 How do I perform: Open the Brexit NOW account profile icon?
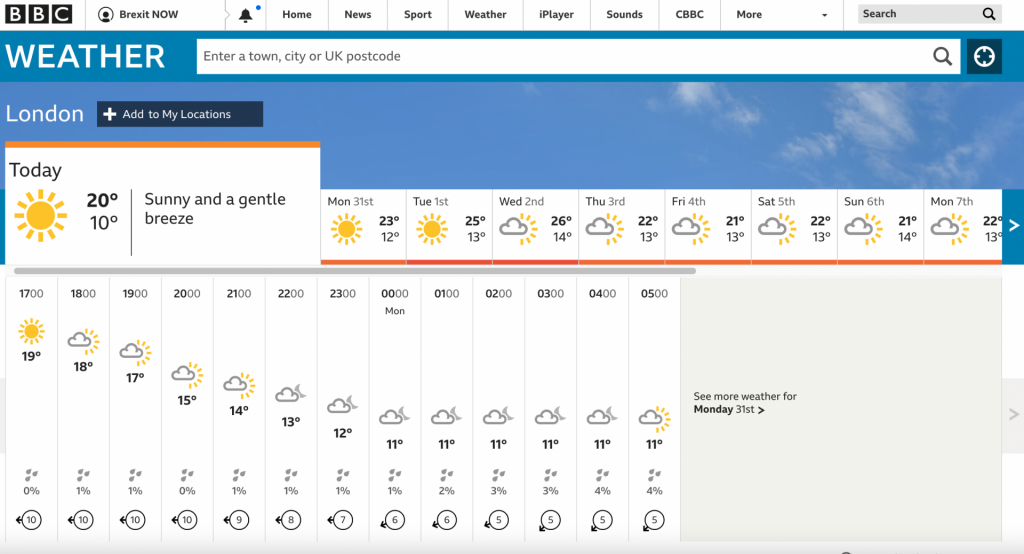(x=105, y=14)
